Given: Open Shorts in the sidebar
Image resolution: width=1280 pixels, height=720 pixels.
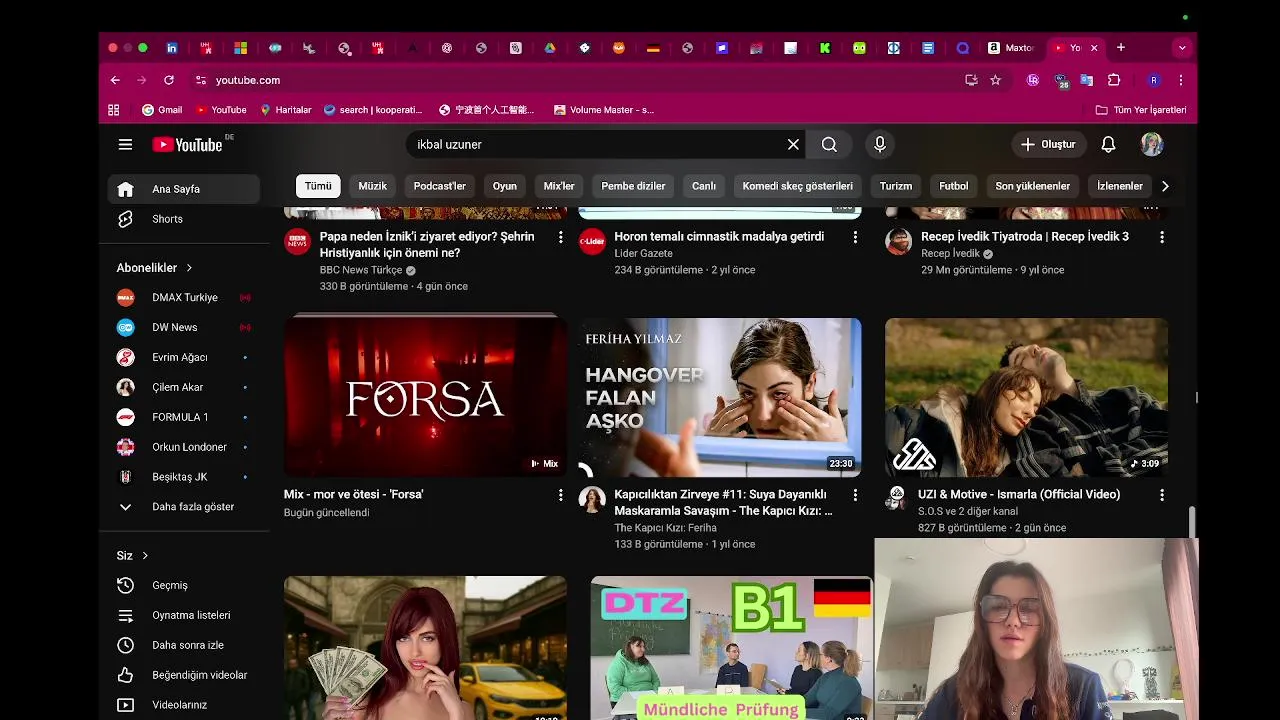Looking at the screenshot, I should [184, 219].
